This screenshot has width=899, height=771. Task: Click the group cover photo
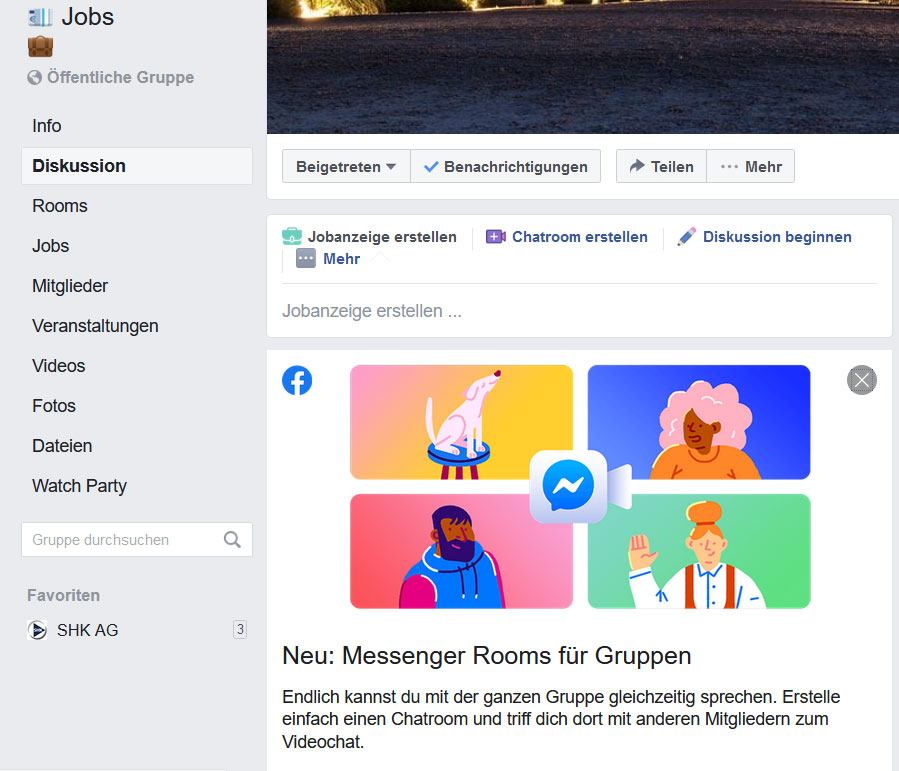click(x=583, y=66)
